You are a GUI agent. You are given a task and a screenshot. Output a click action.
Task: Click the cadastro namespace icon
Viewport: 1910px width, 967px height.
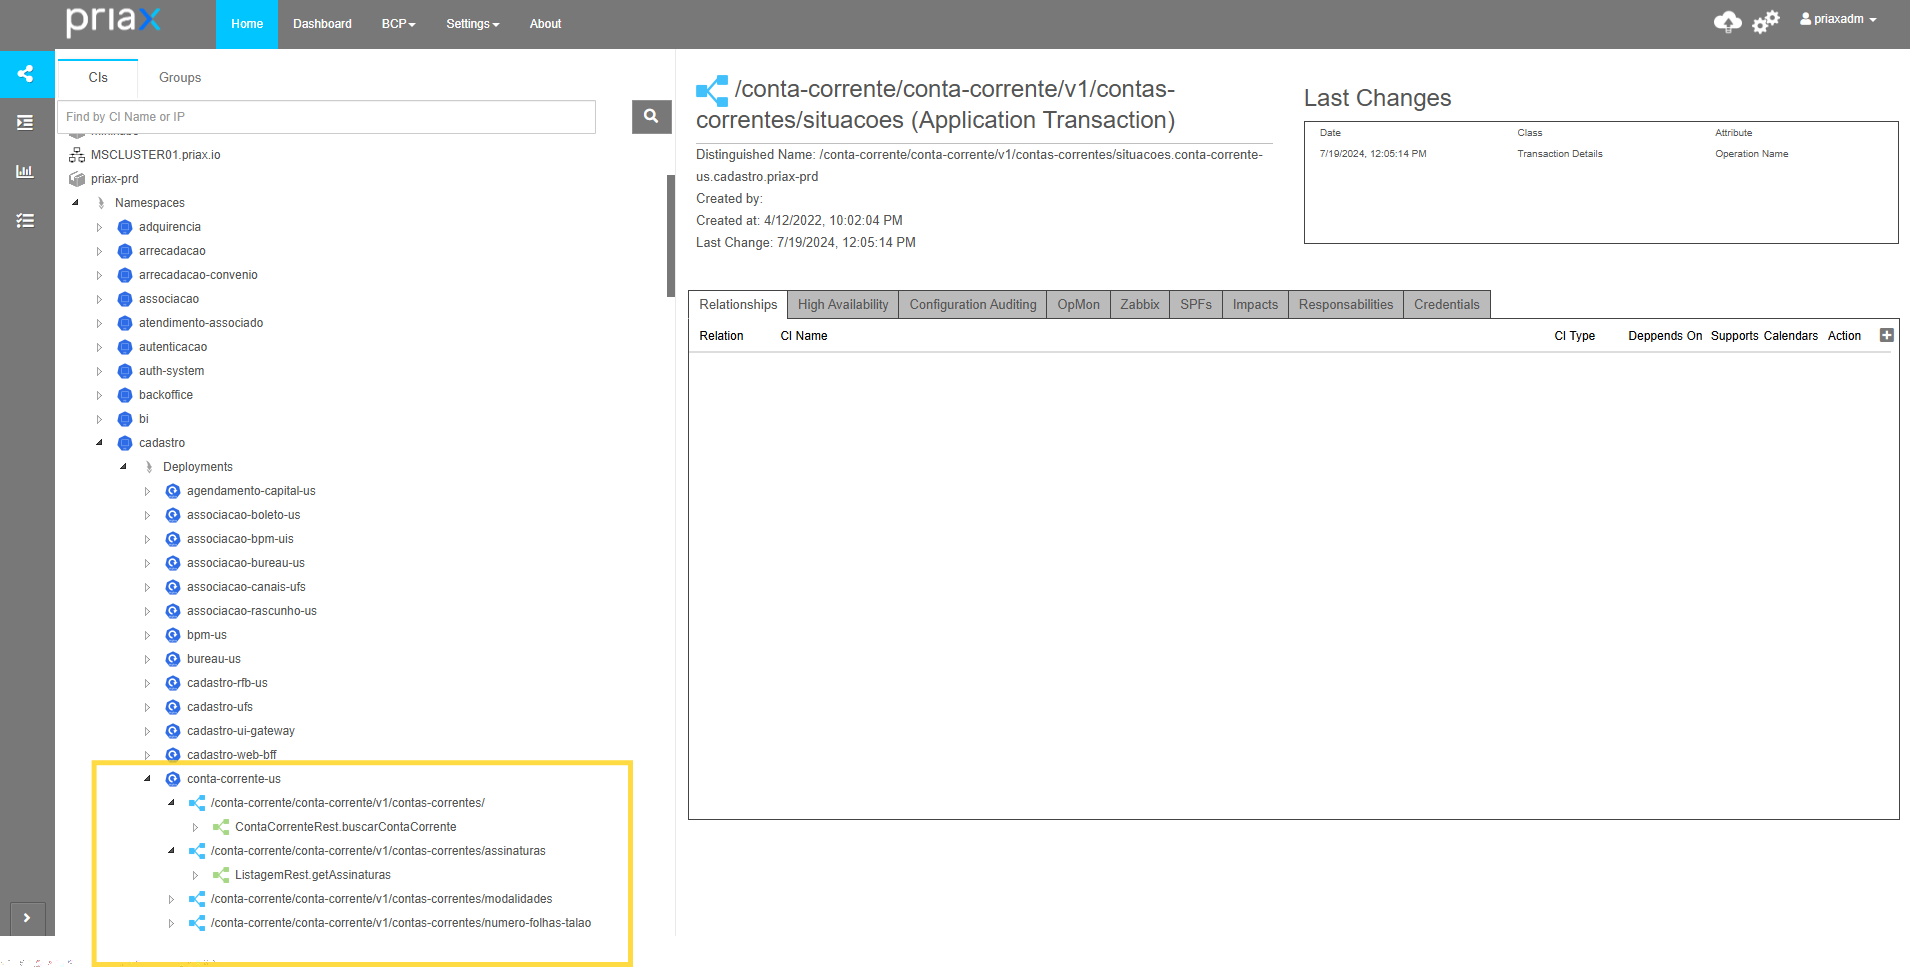coord(125,443)
